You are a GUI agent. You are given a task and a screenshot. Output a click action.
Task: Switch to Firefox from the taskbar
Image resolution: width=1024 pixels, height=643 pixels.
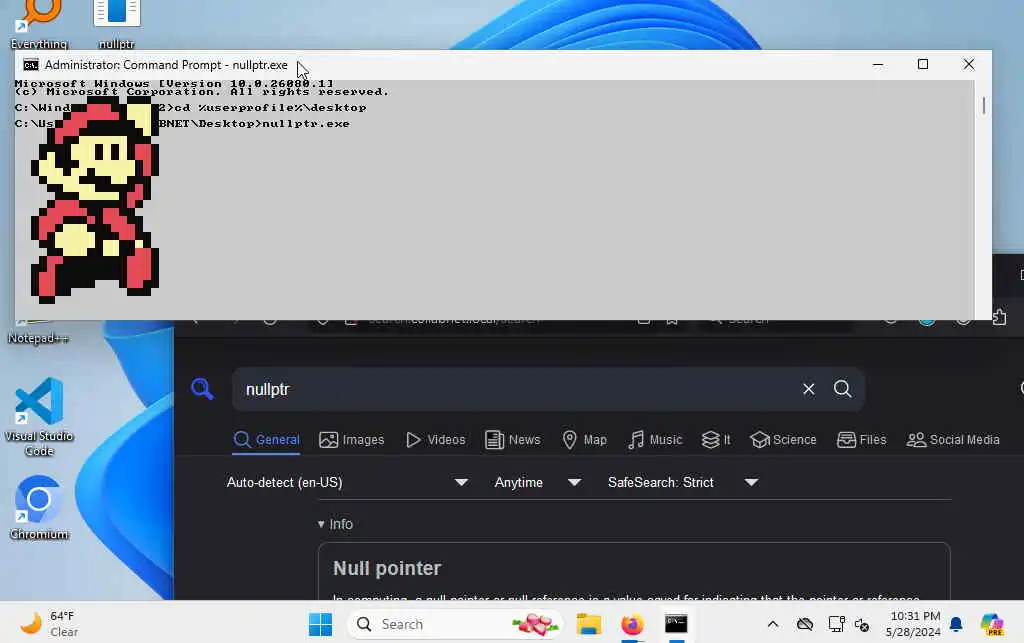click(x=632, y=625)
